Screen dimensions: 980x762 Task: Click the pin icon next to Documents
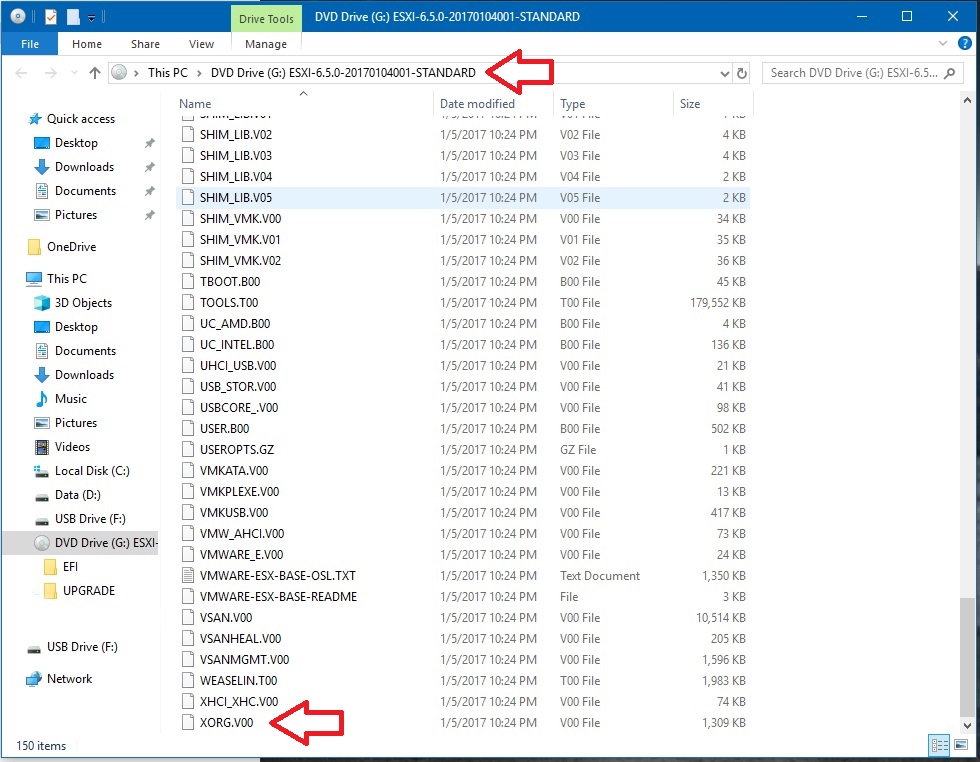coord(149,191)
